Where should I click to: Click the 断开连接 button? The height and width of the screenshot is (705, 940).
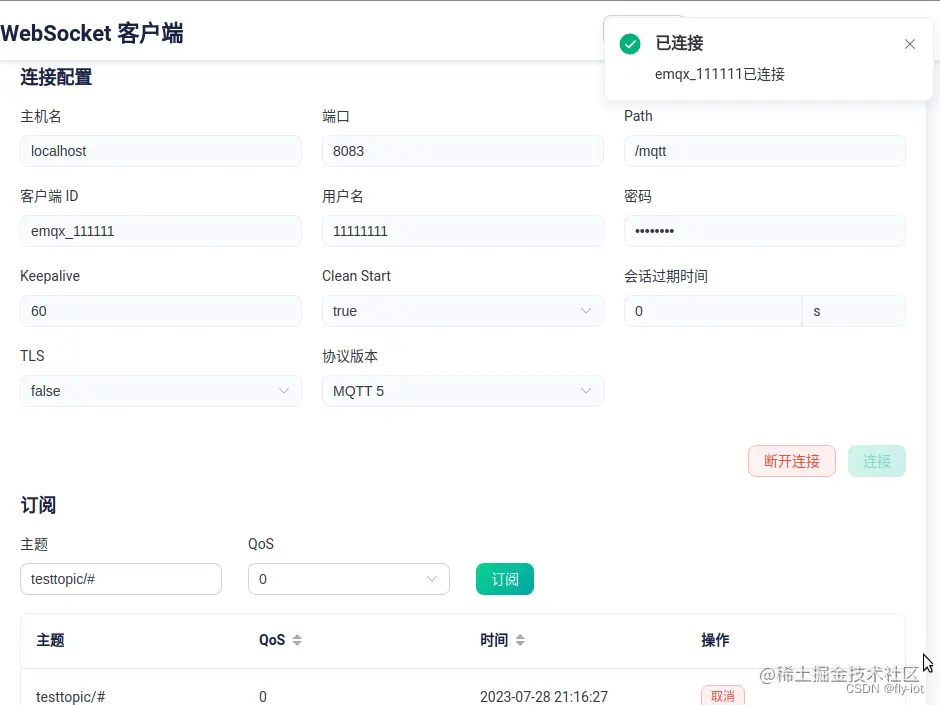click(791, 461)
